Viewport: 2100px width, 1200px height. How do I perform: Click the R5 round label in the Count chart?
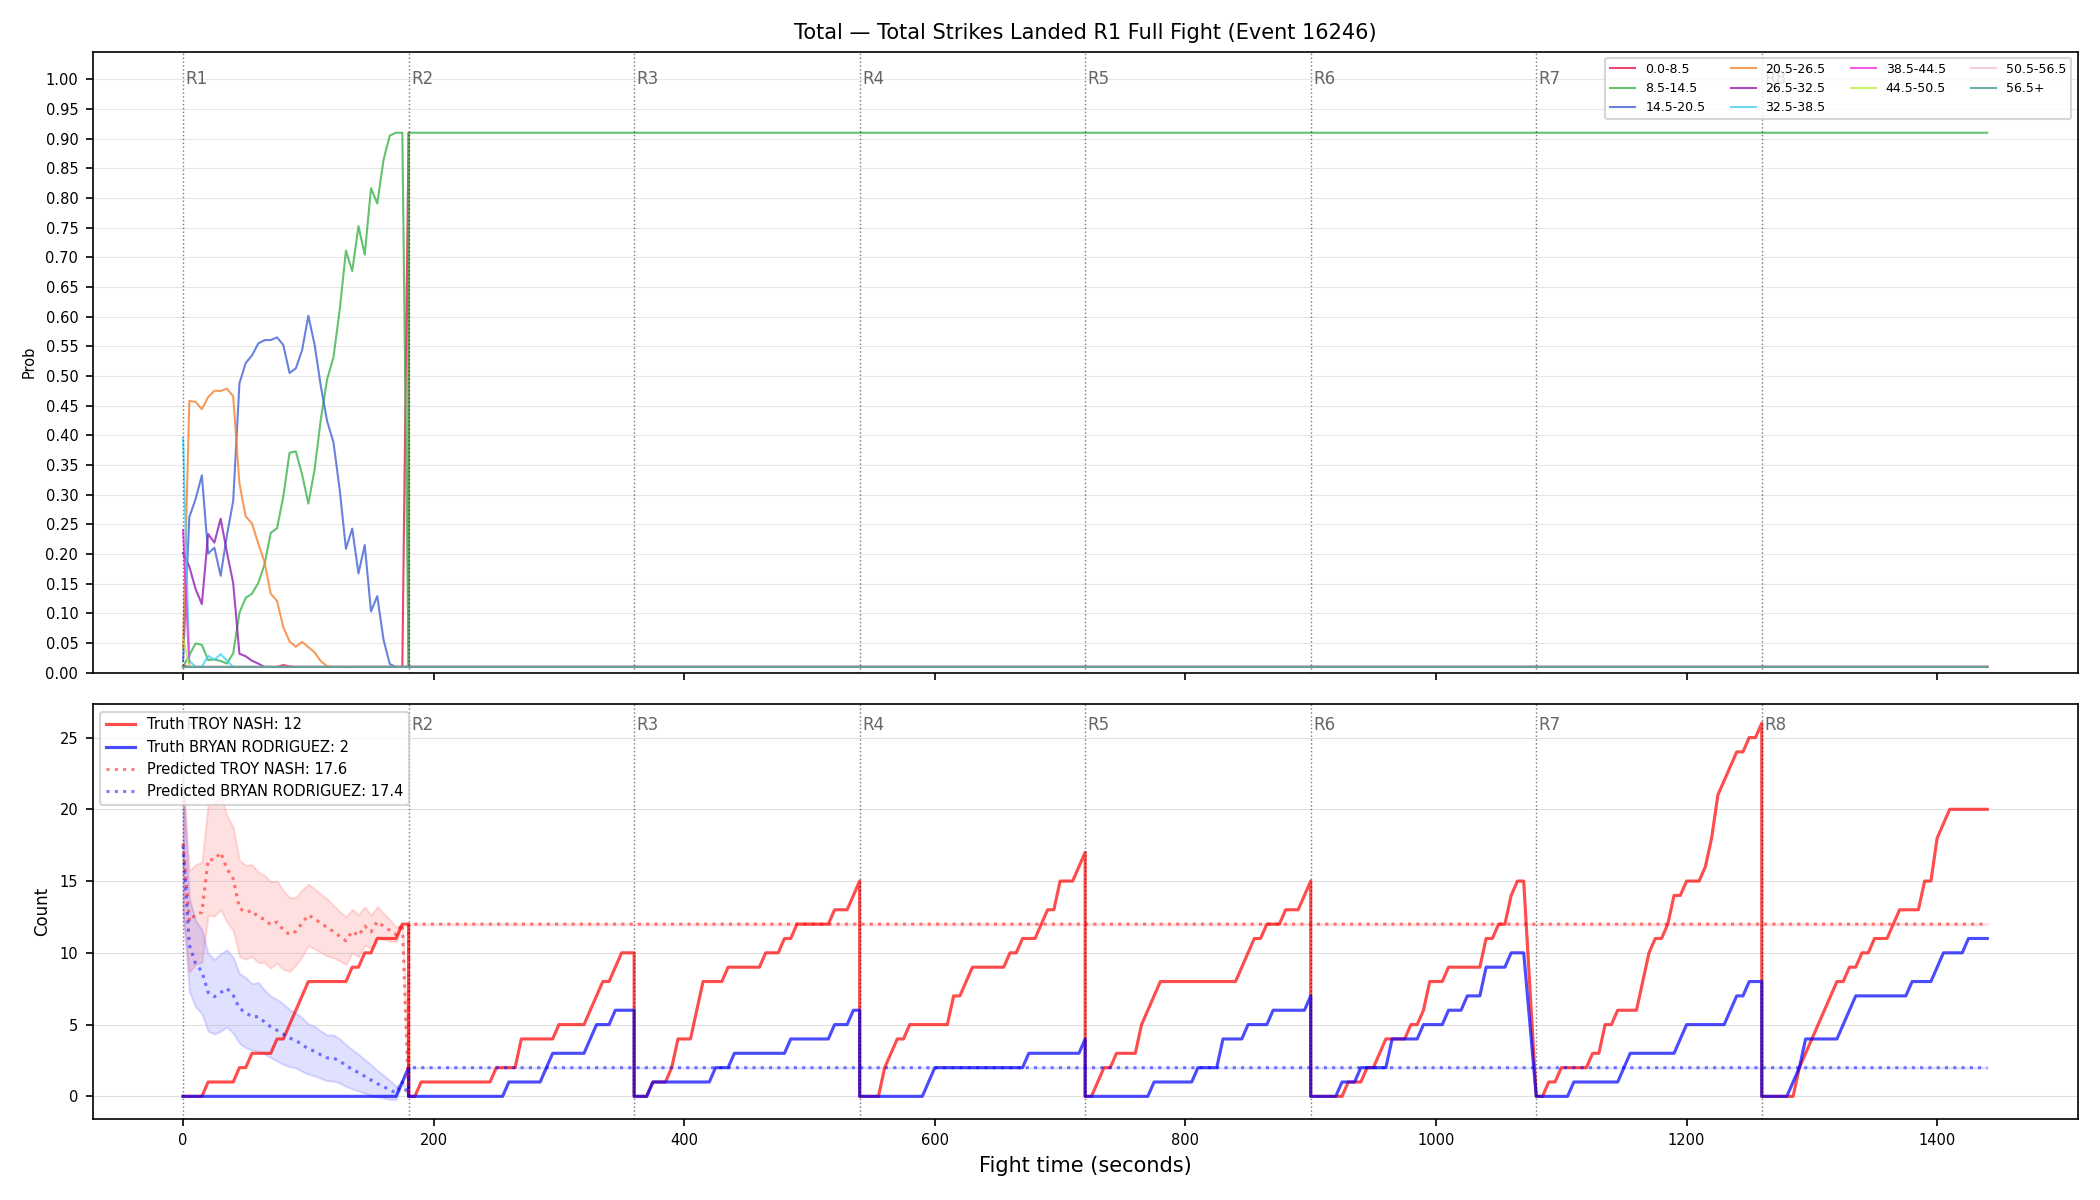point(1098,724)
